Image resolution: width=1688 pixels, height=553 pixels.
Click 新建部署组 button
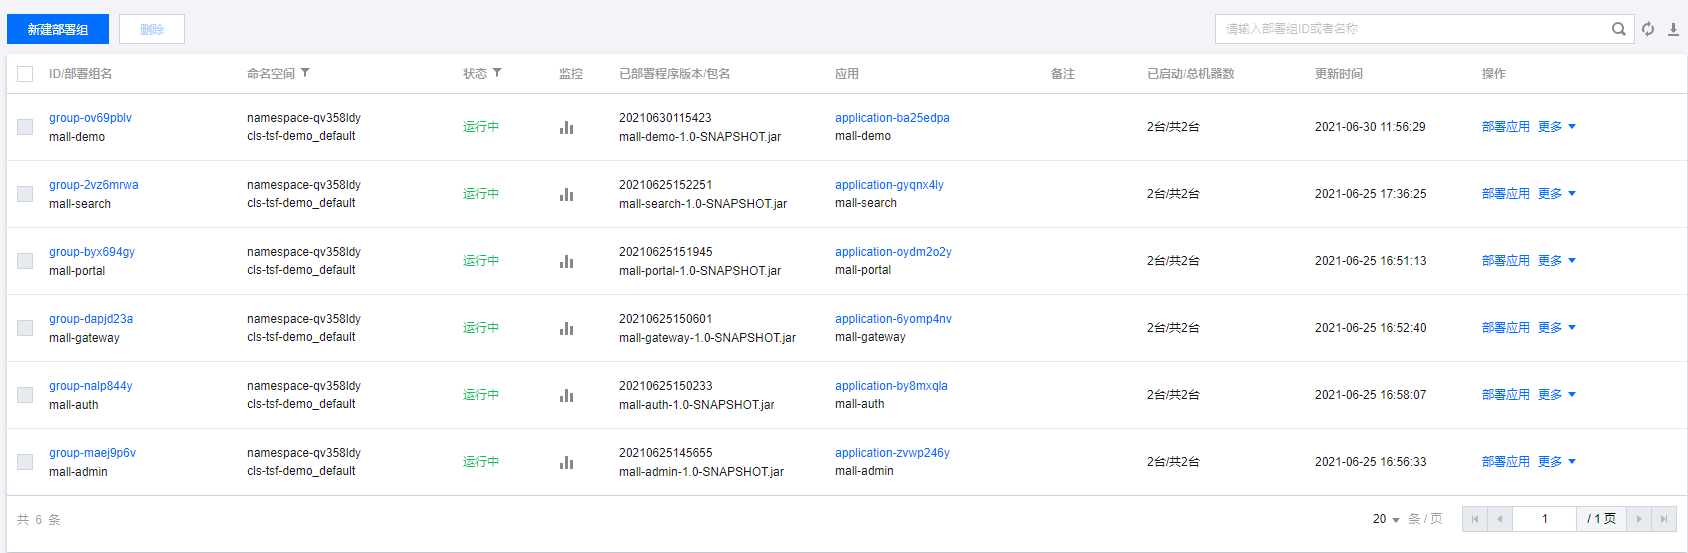58,29
